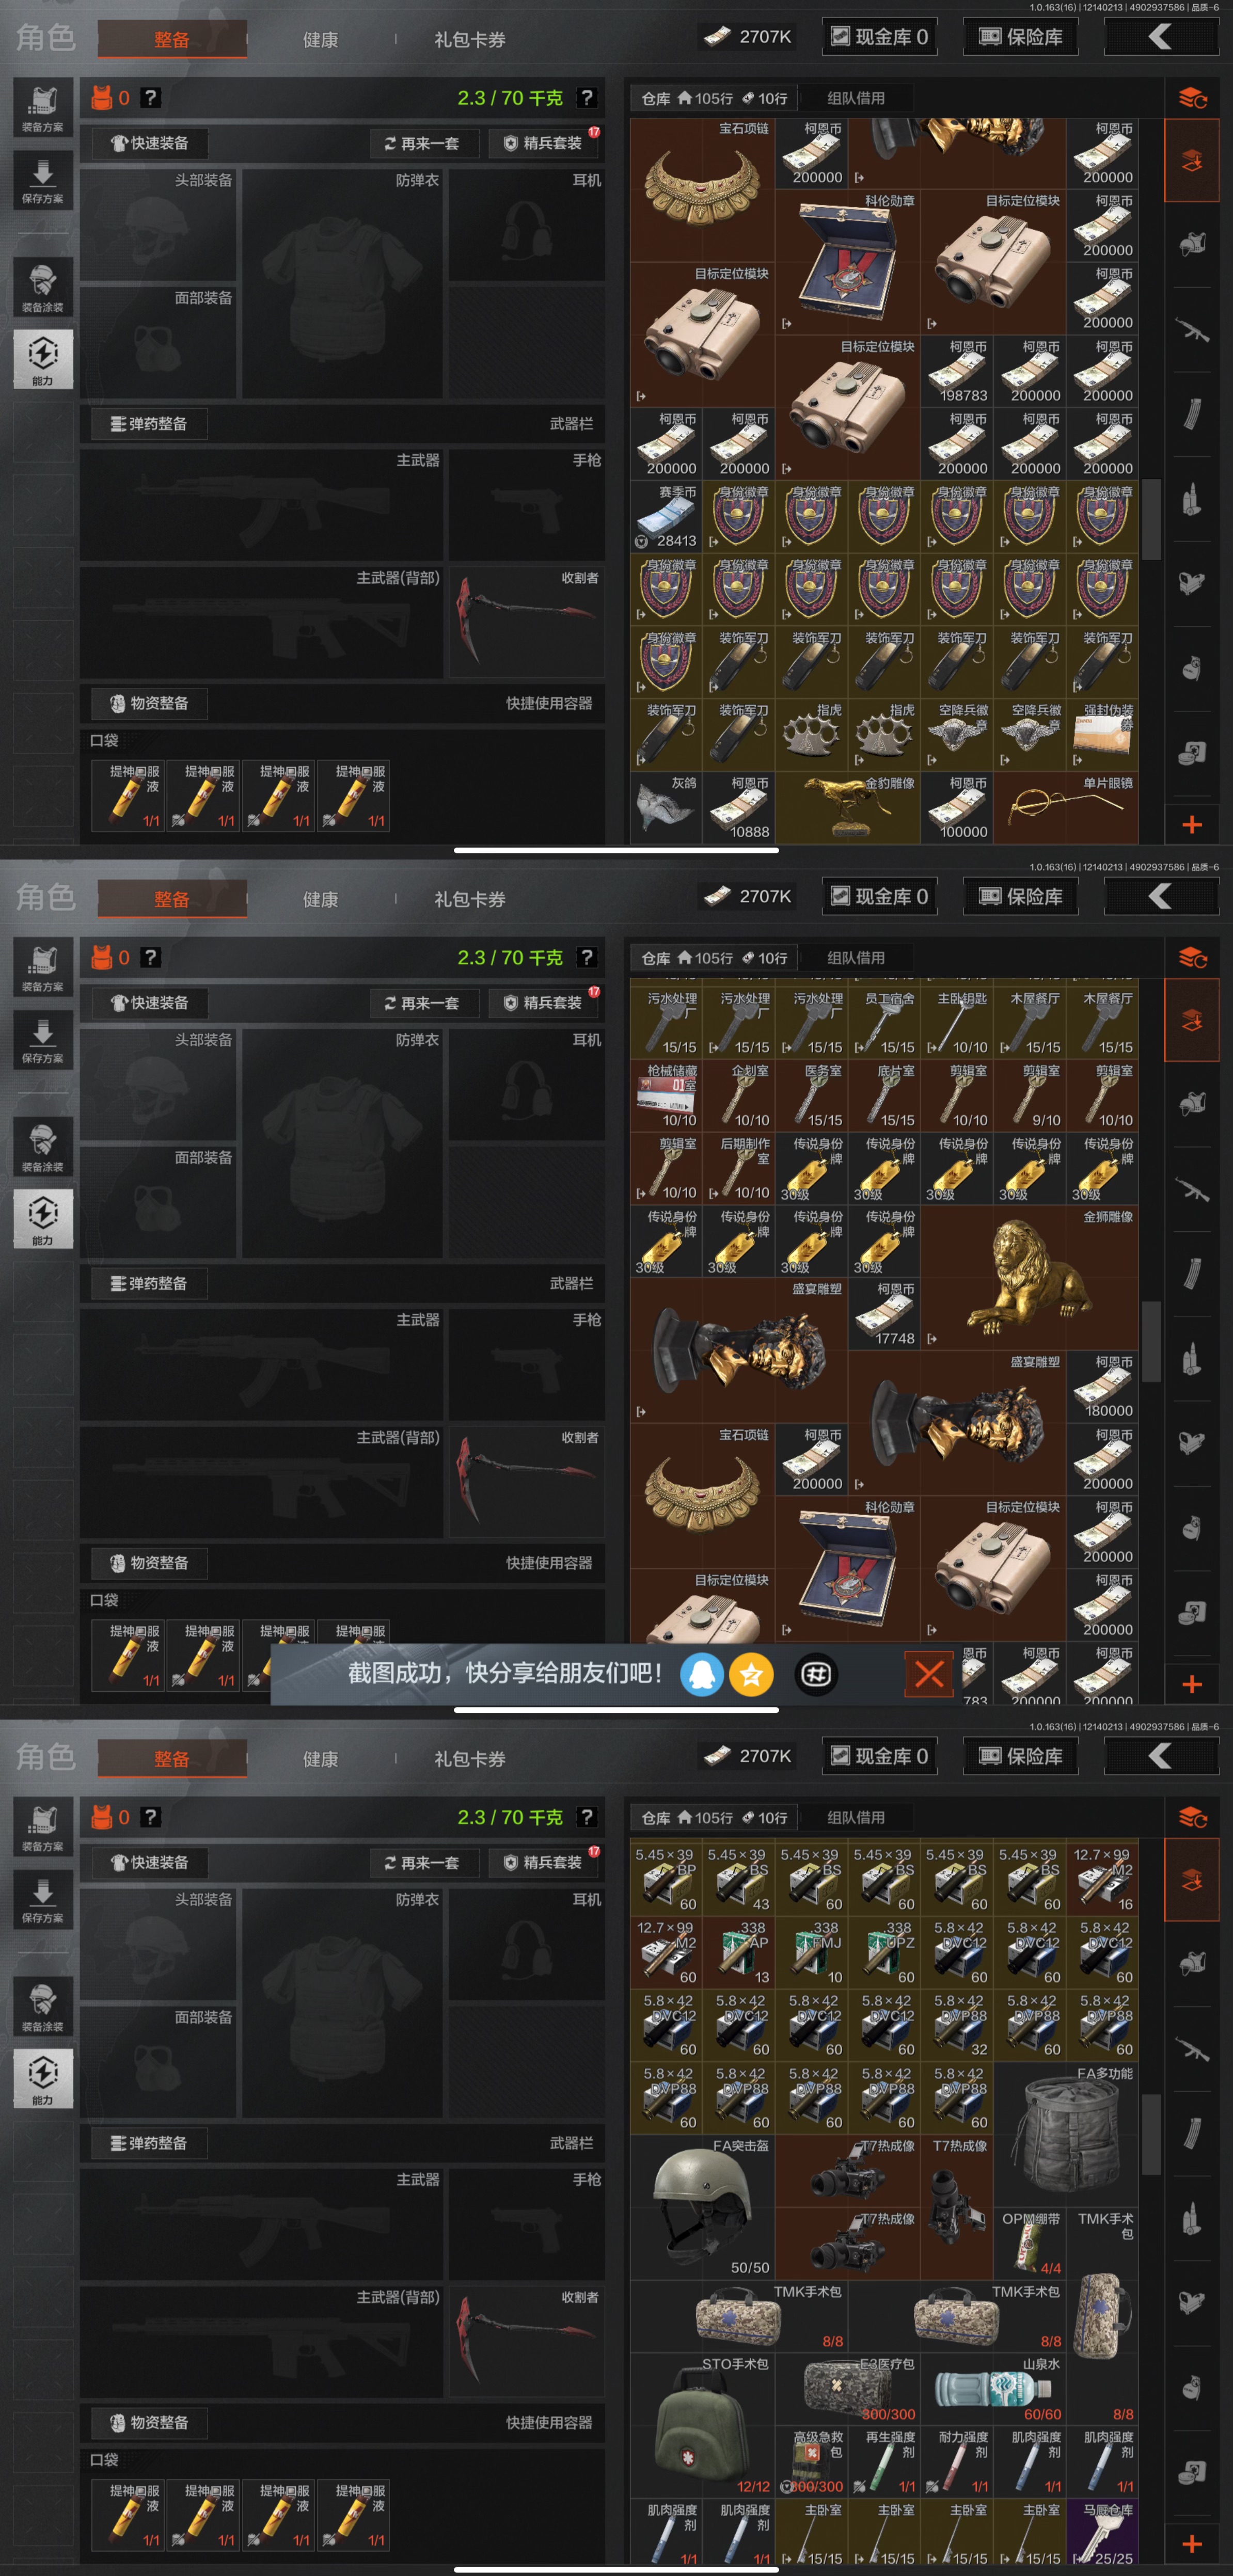
Task: Switch to 健康 tab in top screenshot
Action: coord(320,40)
